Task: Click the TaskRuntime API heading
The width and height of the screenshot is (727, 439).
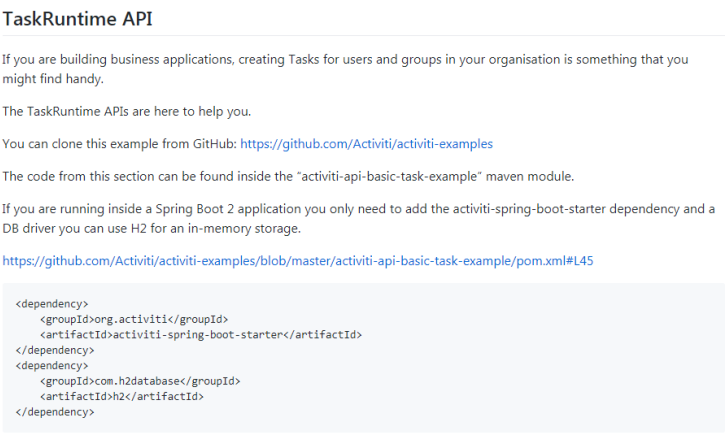Action: click(x=77, y=19)
